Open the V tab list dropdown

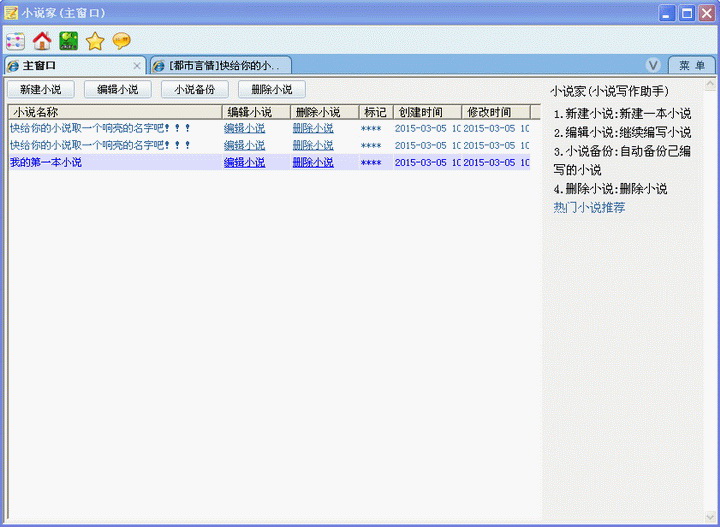(x=653, y=65)
